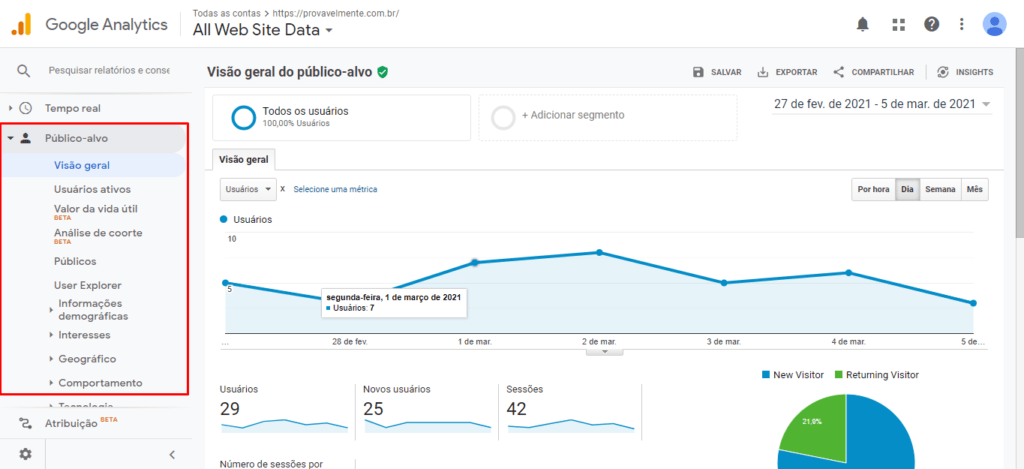Open the Públicos report

point(75,261)
